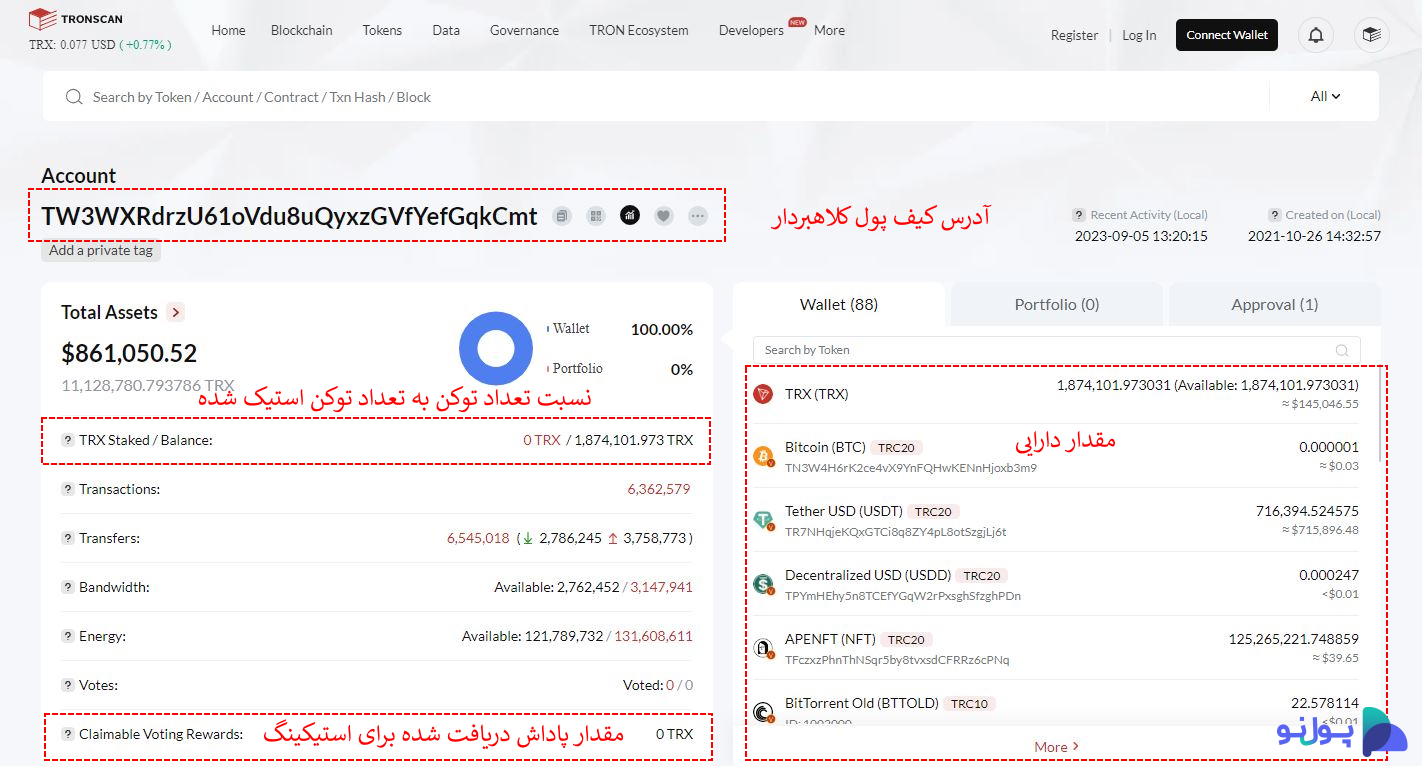Switch to the Wallet (88) tab
This screenshot has width=1422, height=766.
click(839, 304)
